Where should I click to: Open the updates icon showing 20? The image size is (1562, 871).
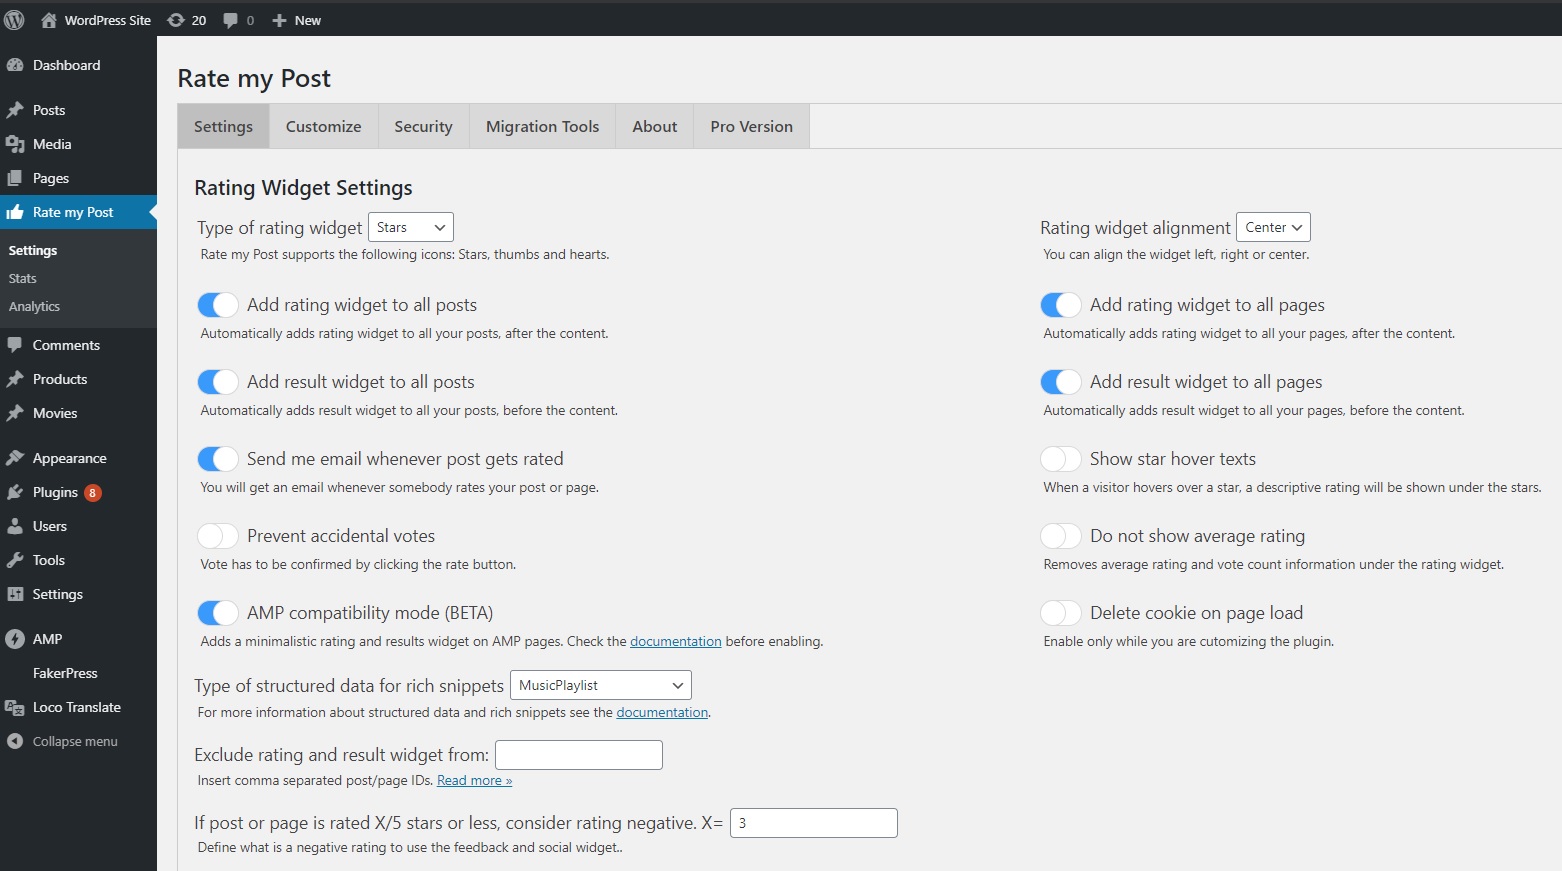(x=177, y=20)
